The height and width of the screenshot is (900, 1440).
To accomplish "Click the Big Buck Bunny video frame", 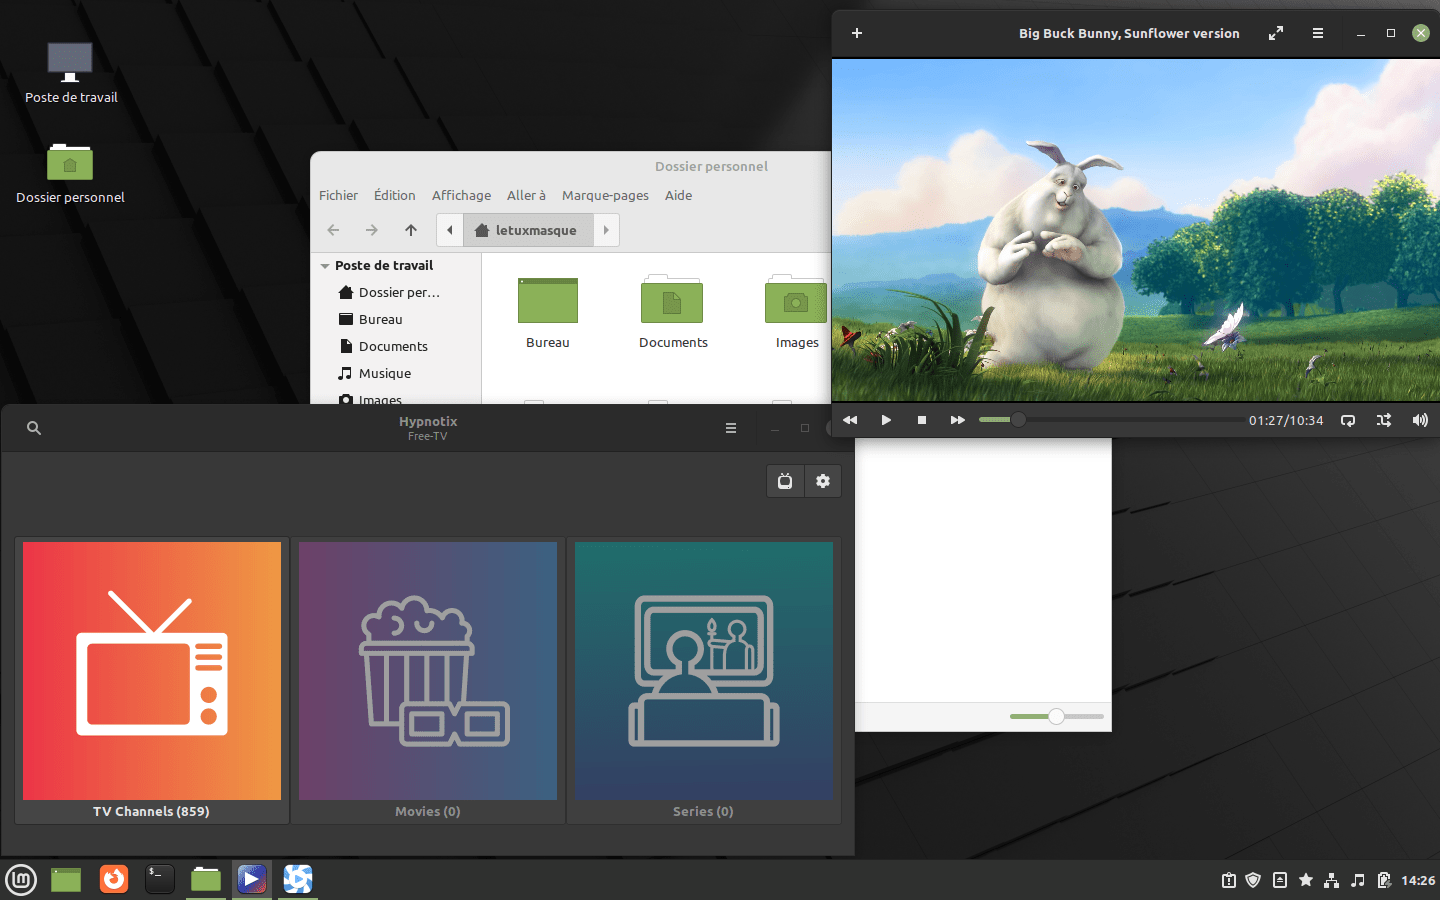I will (x=1136, y=230).
